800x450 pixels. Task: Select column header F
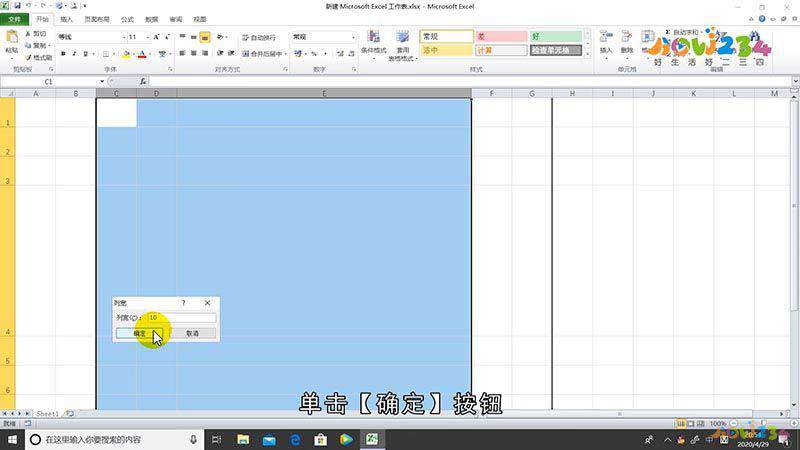[x=491, y=93]
